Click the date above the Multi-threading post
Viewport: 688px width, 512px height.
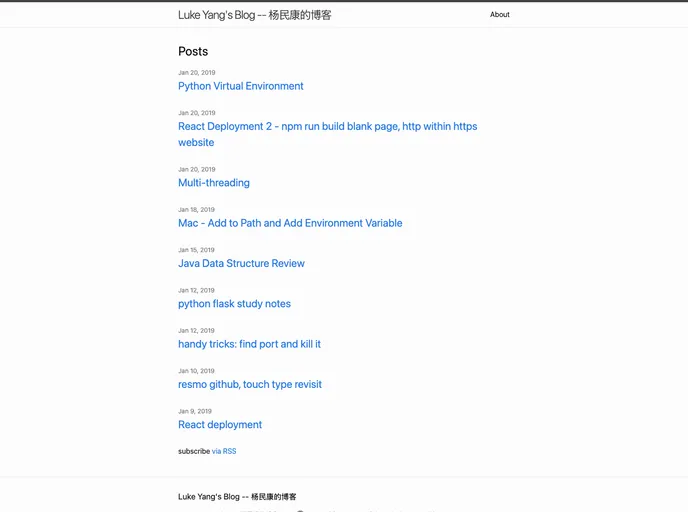point(196,170)
